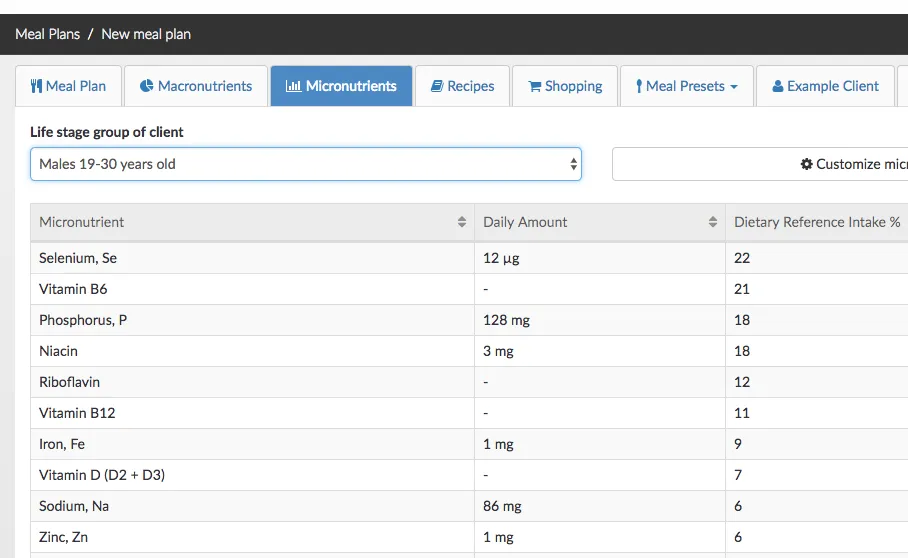
Task: Navigate to Meal Plans breadcrumb link
Action: pos(47,34)
